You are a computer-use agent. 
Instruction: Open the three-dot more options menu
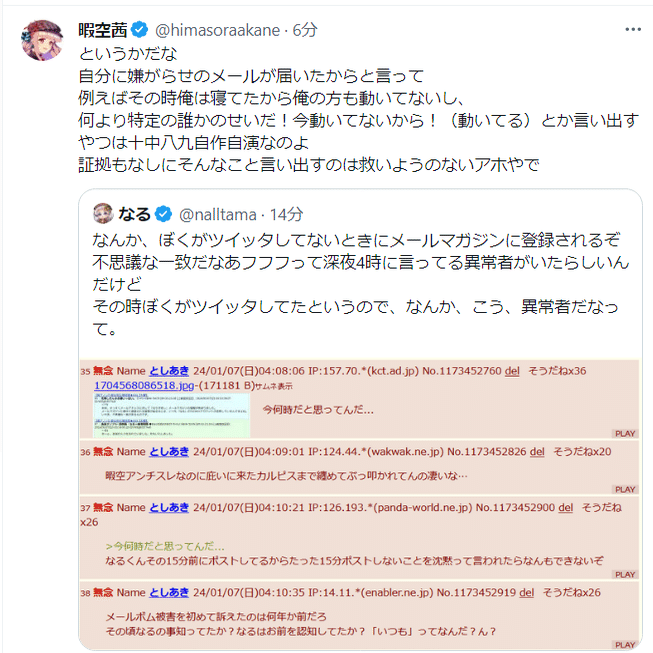tap(633, 30)
